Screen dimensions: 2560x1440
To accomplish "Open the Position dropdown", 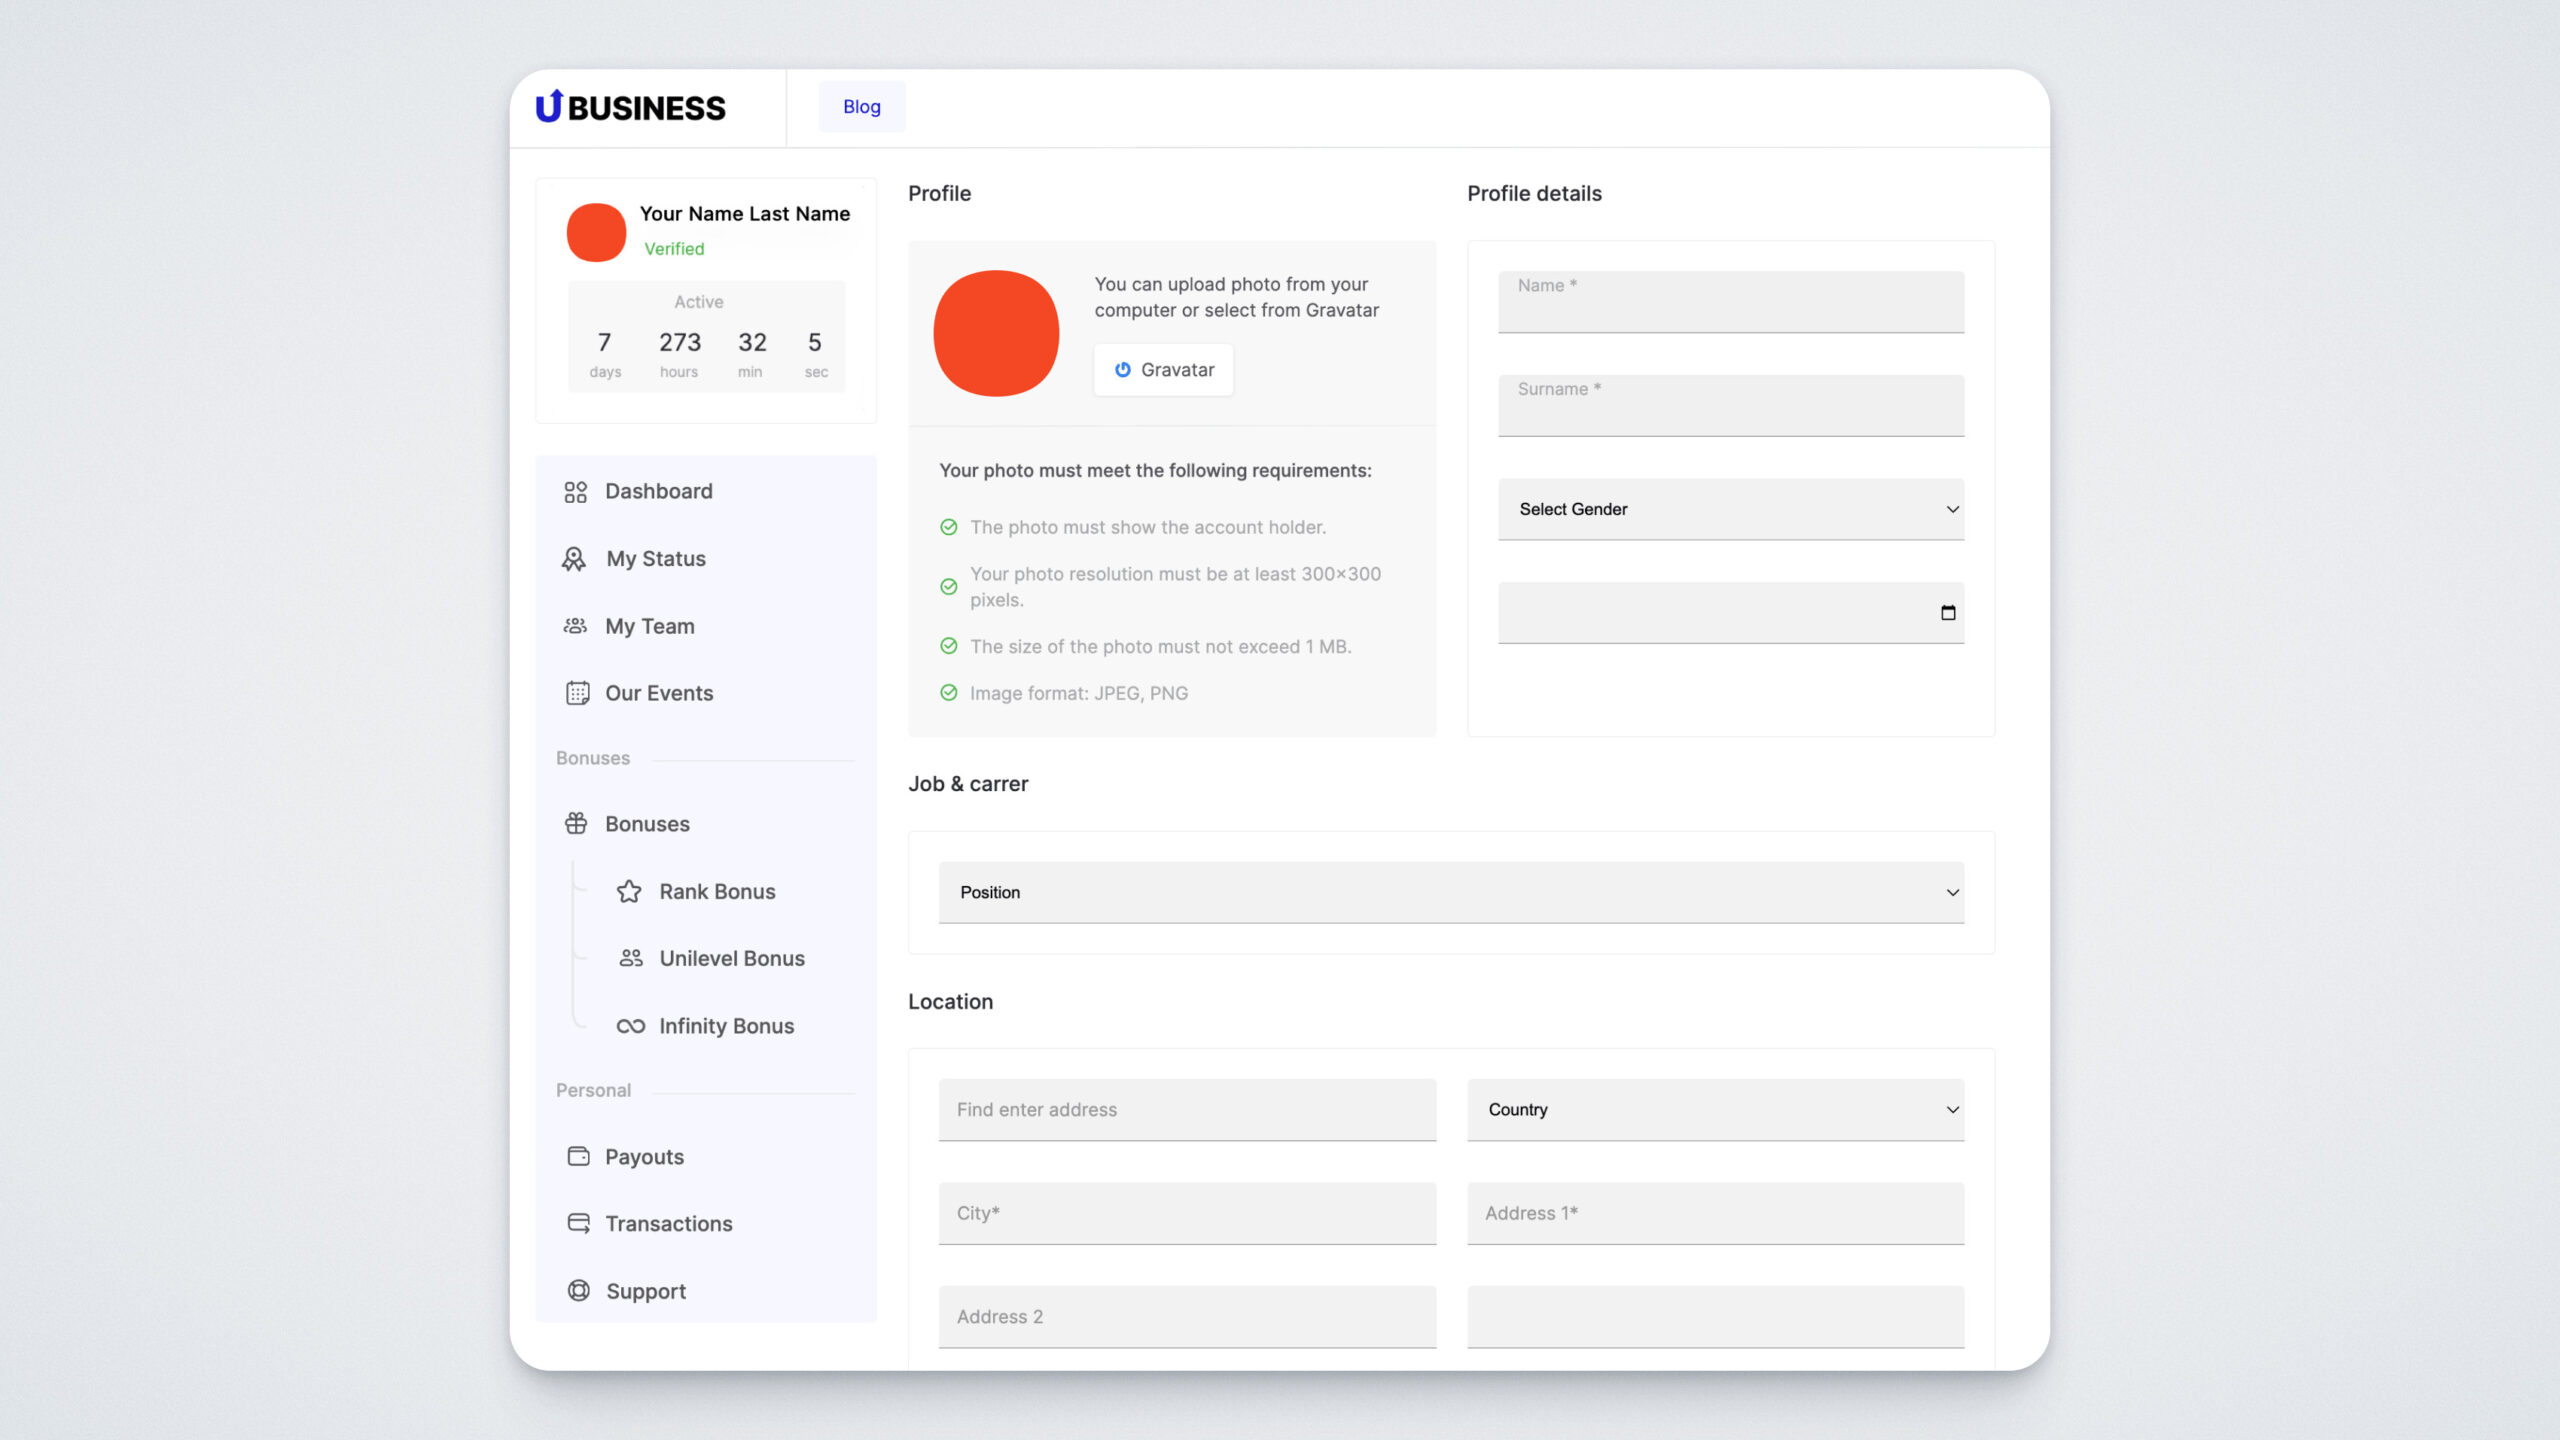I will tap(1450, 892).
